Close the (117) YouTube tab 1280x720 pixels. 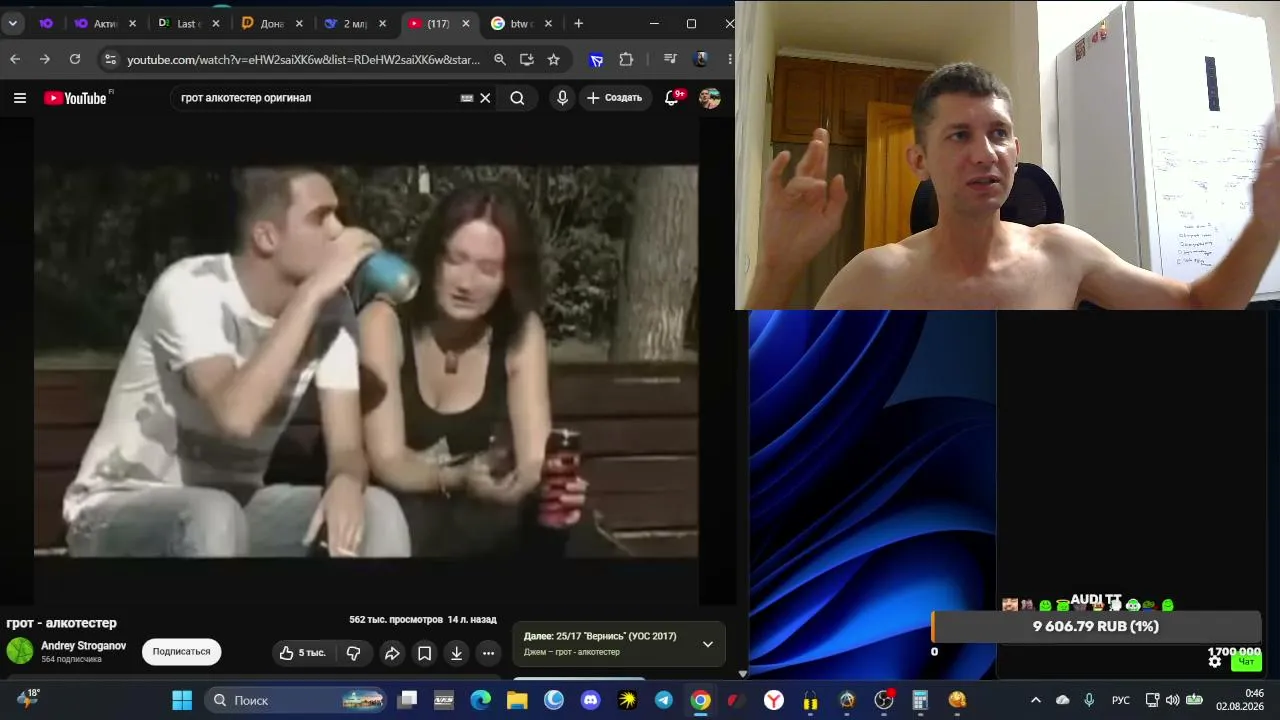click(x=464, y=24)
